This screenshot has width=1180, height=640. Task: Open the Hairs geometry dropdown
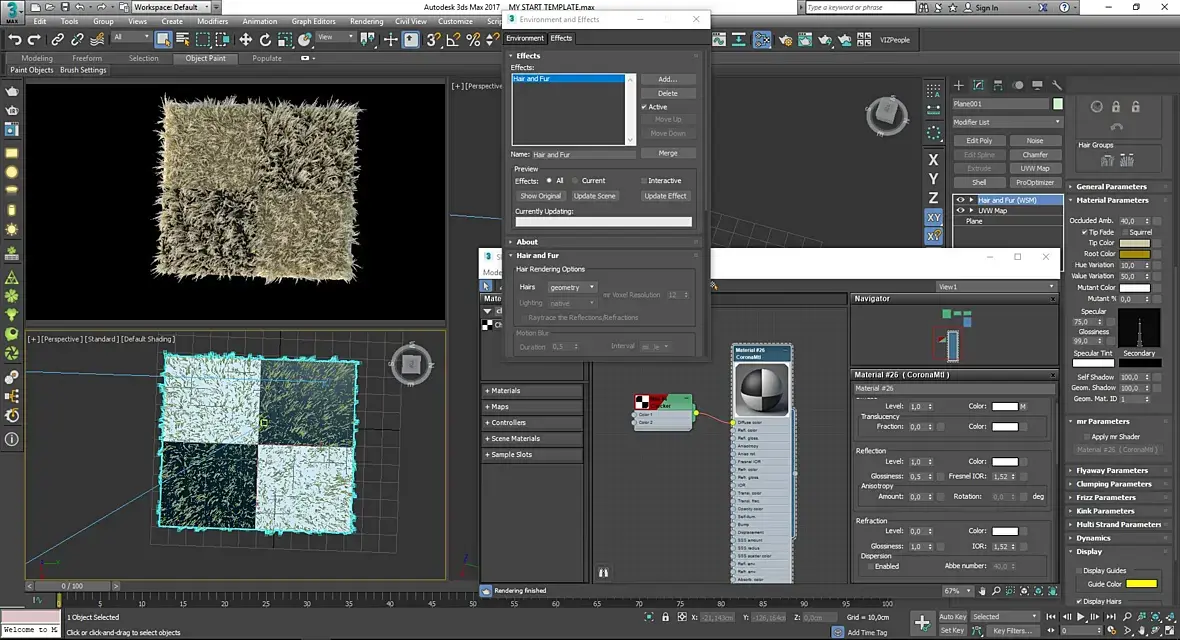[x=572, y=287]
